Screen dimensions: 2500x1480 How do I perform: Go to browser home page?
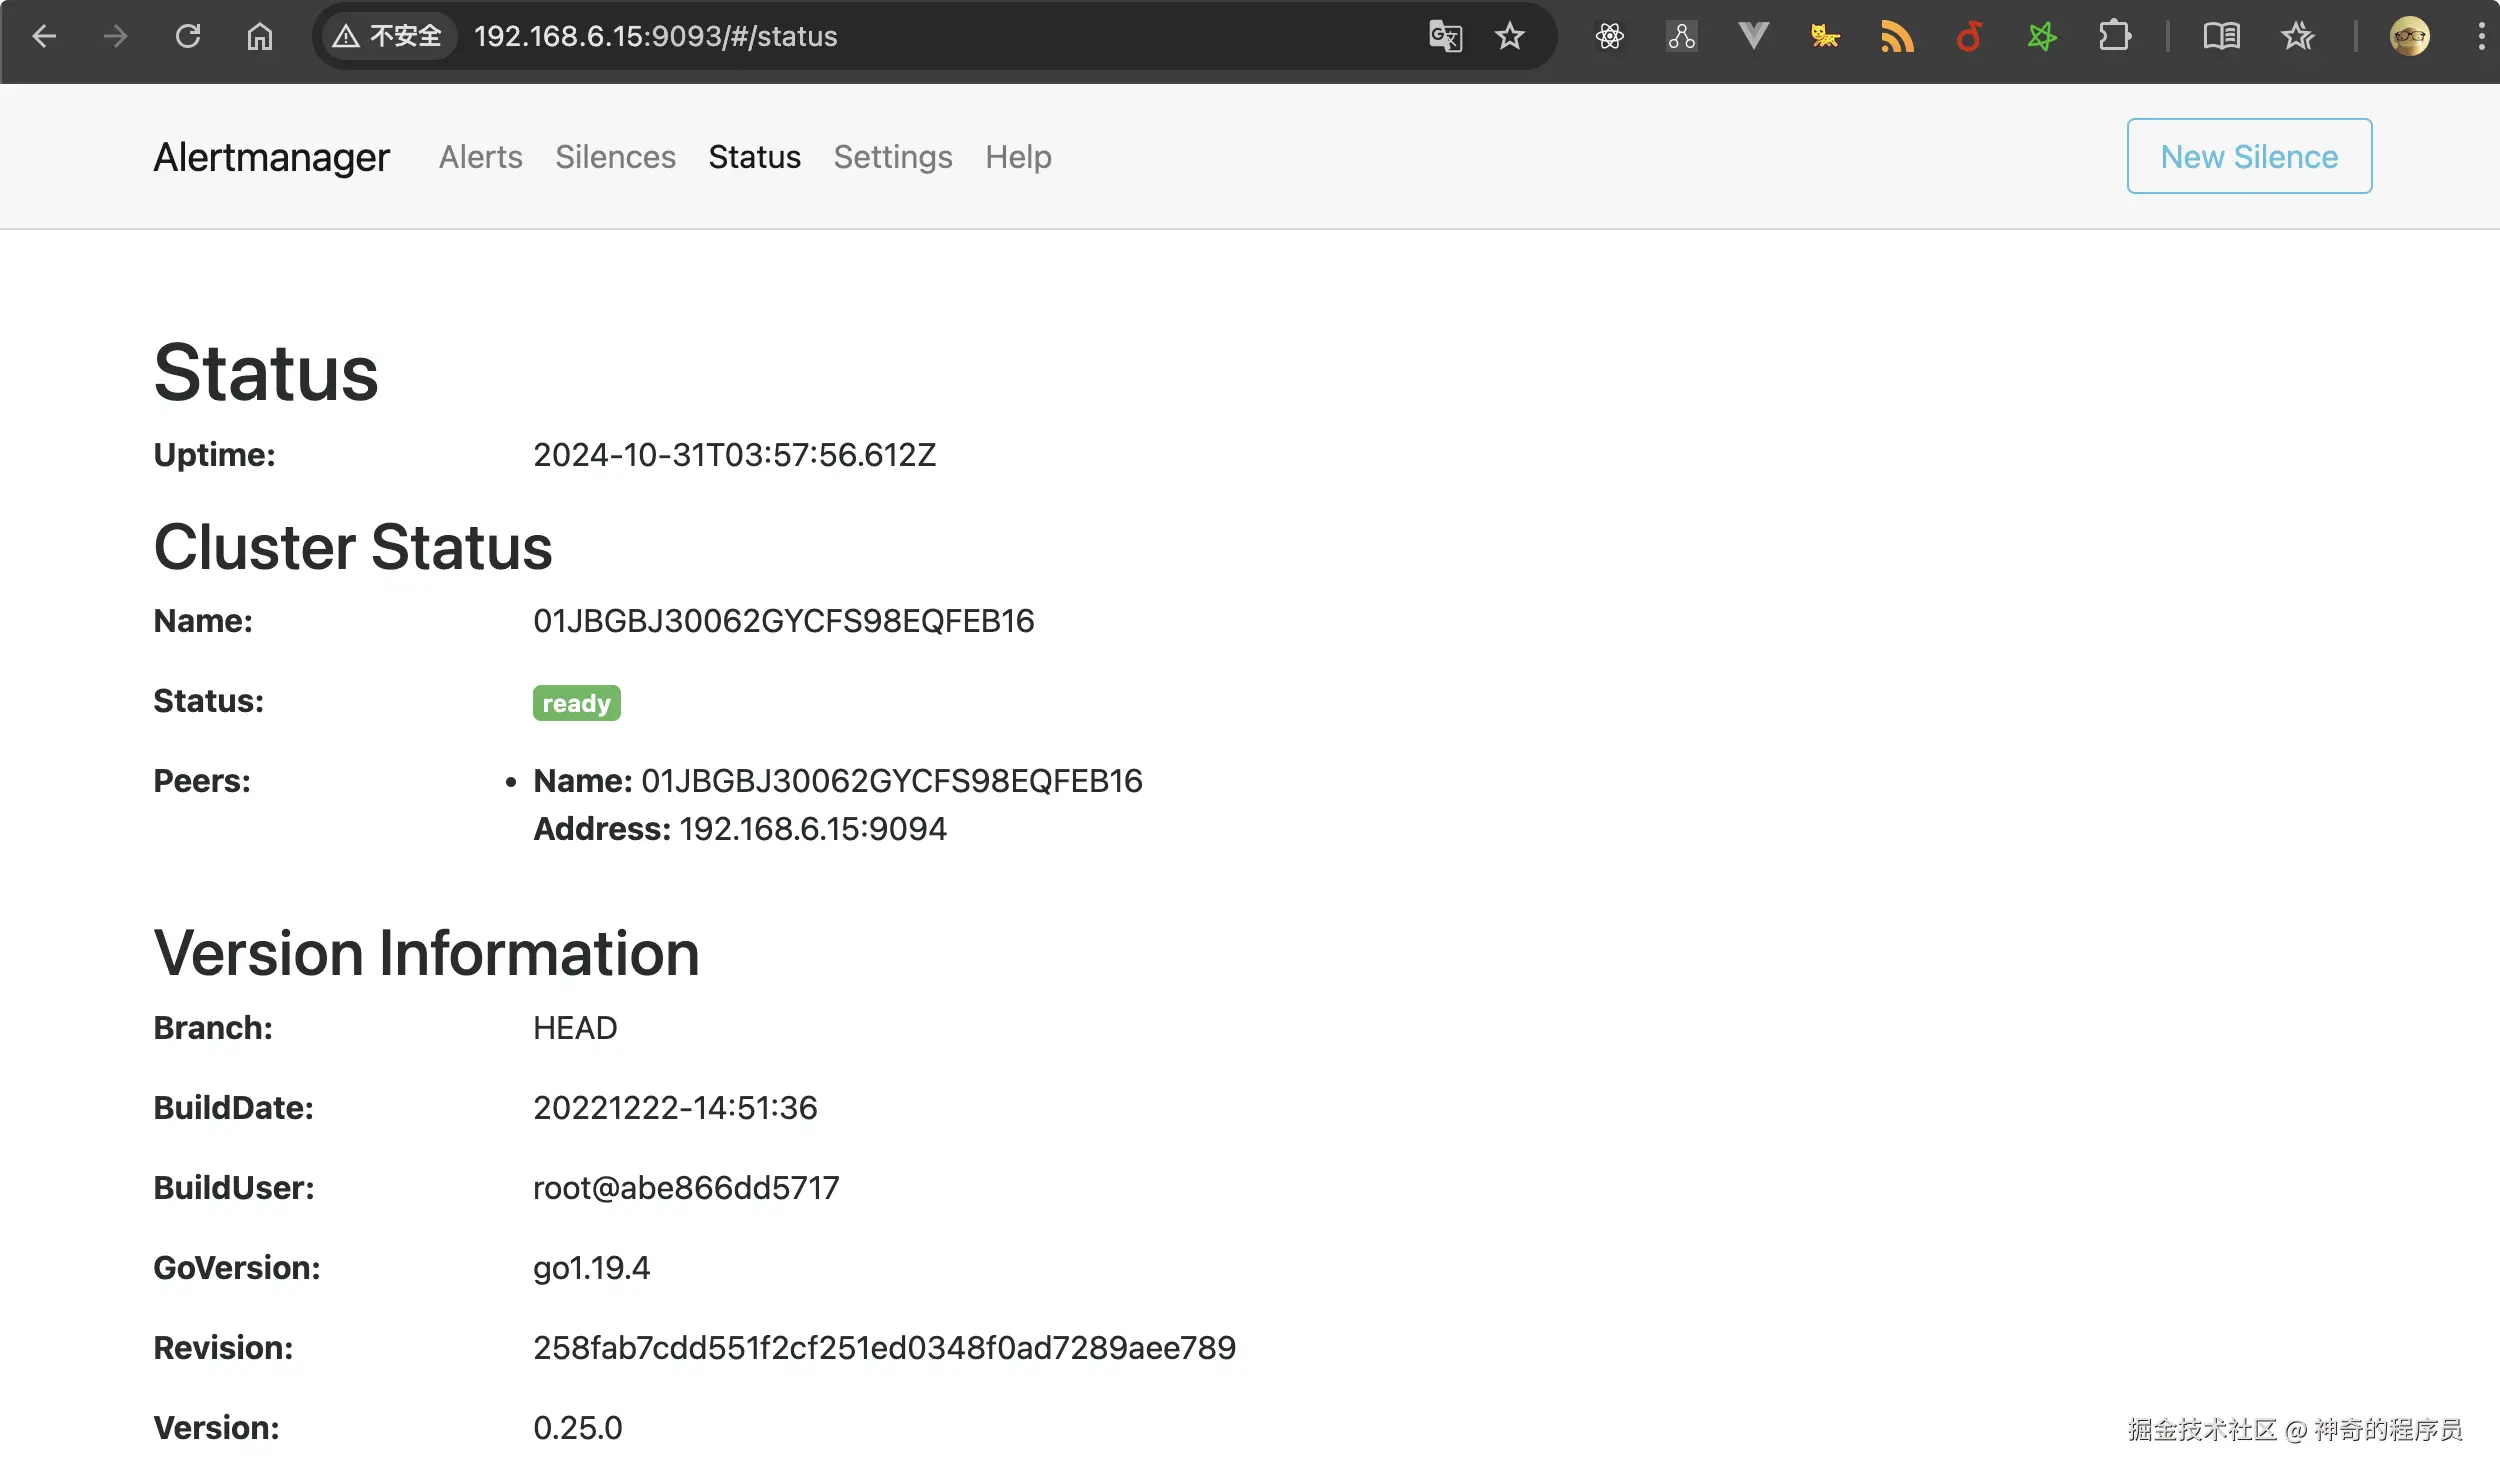pos(260,37)
